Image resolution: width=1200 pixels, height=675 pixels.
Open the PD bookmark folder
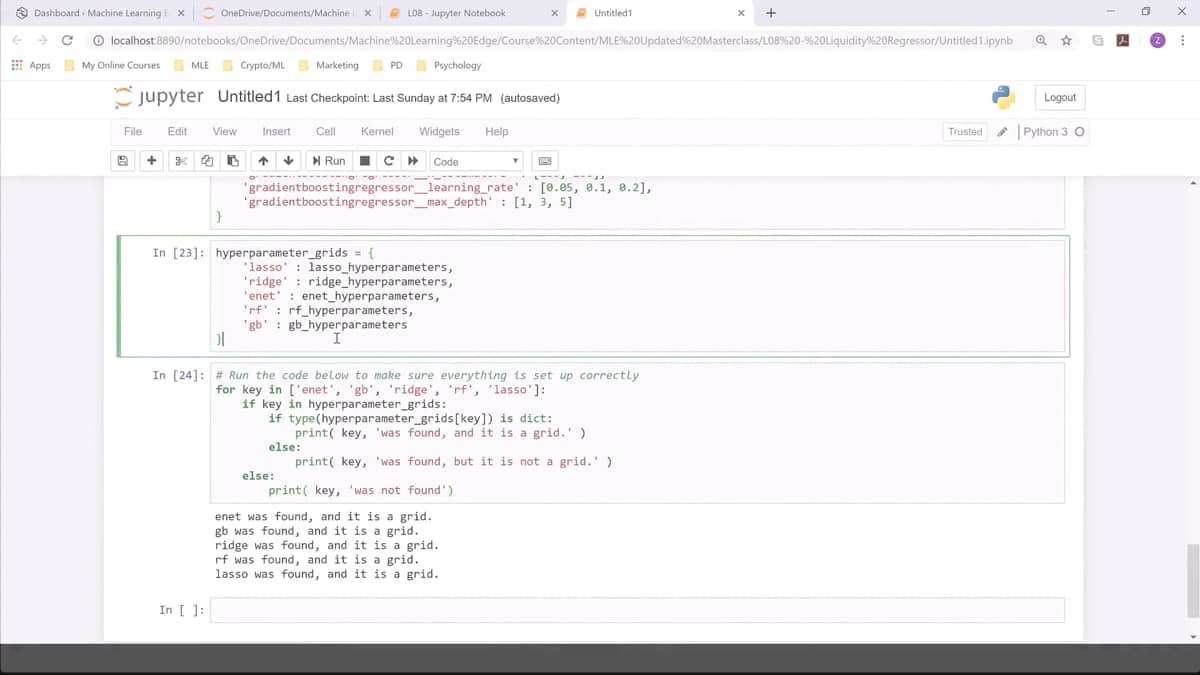388,65
